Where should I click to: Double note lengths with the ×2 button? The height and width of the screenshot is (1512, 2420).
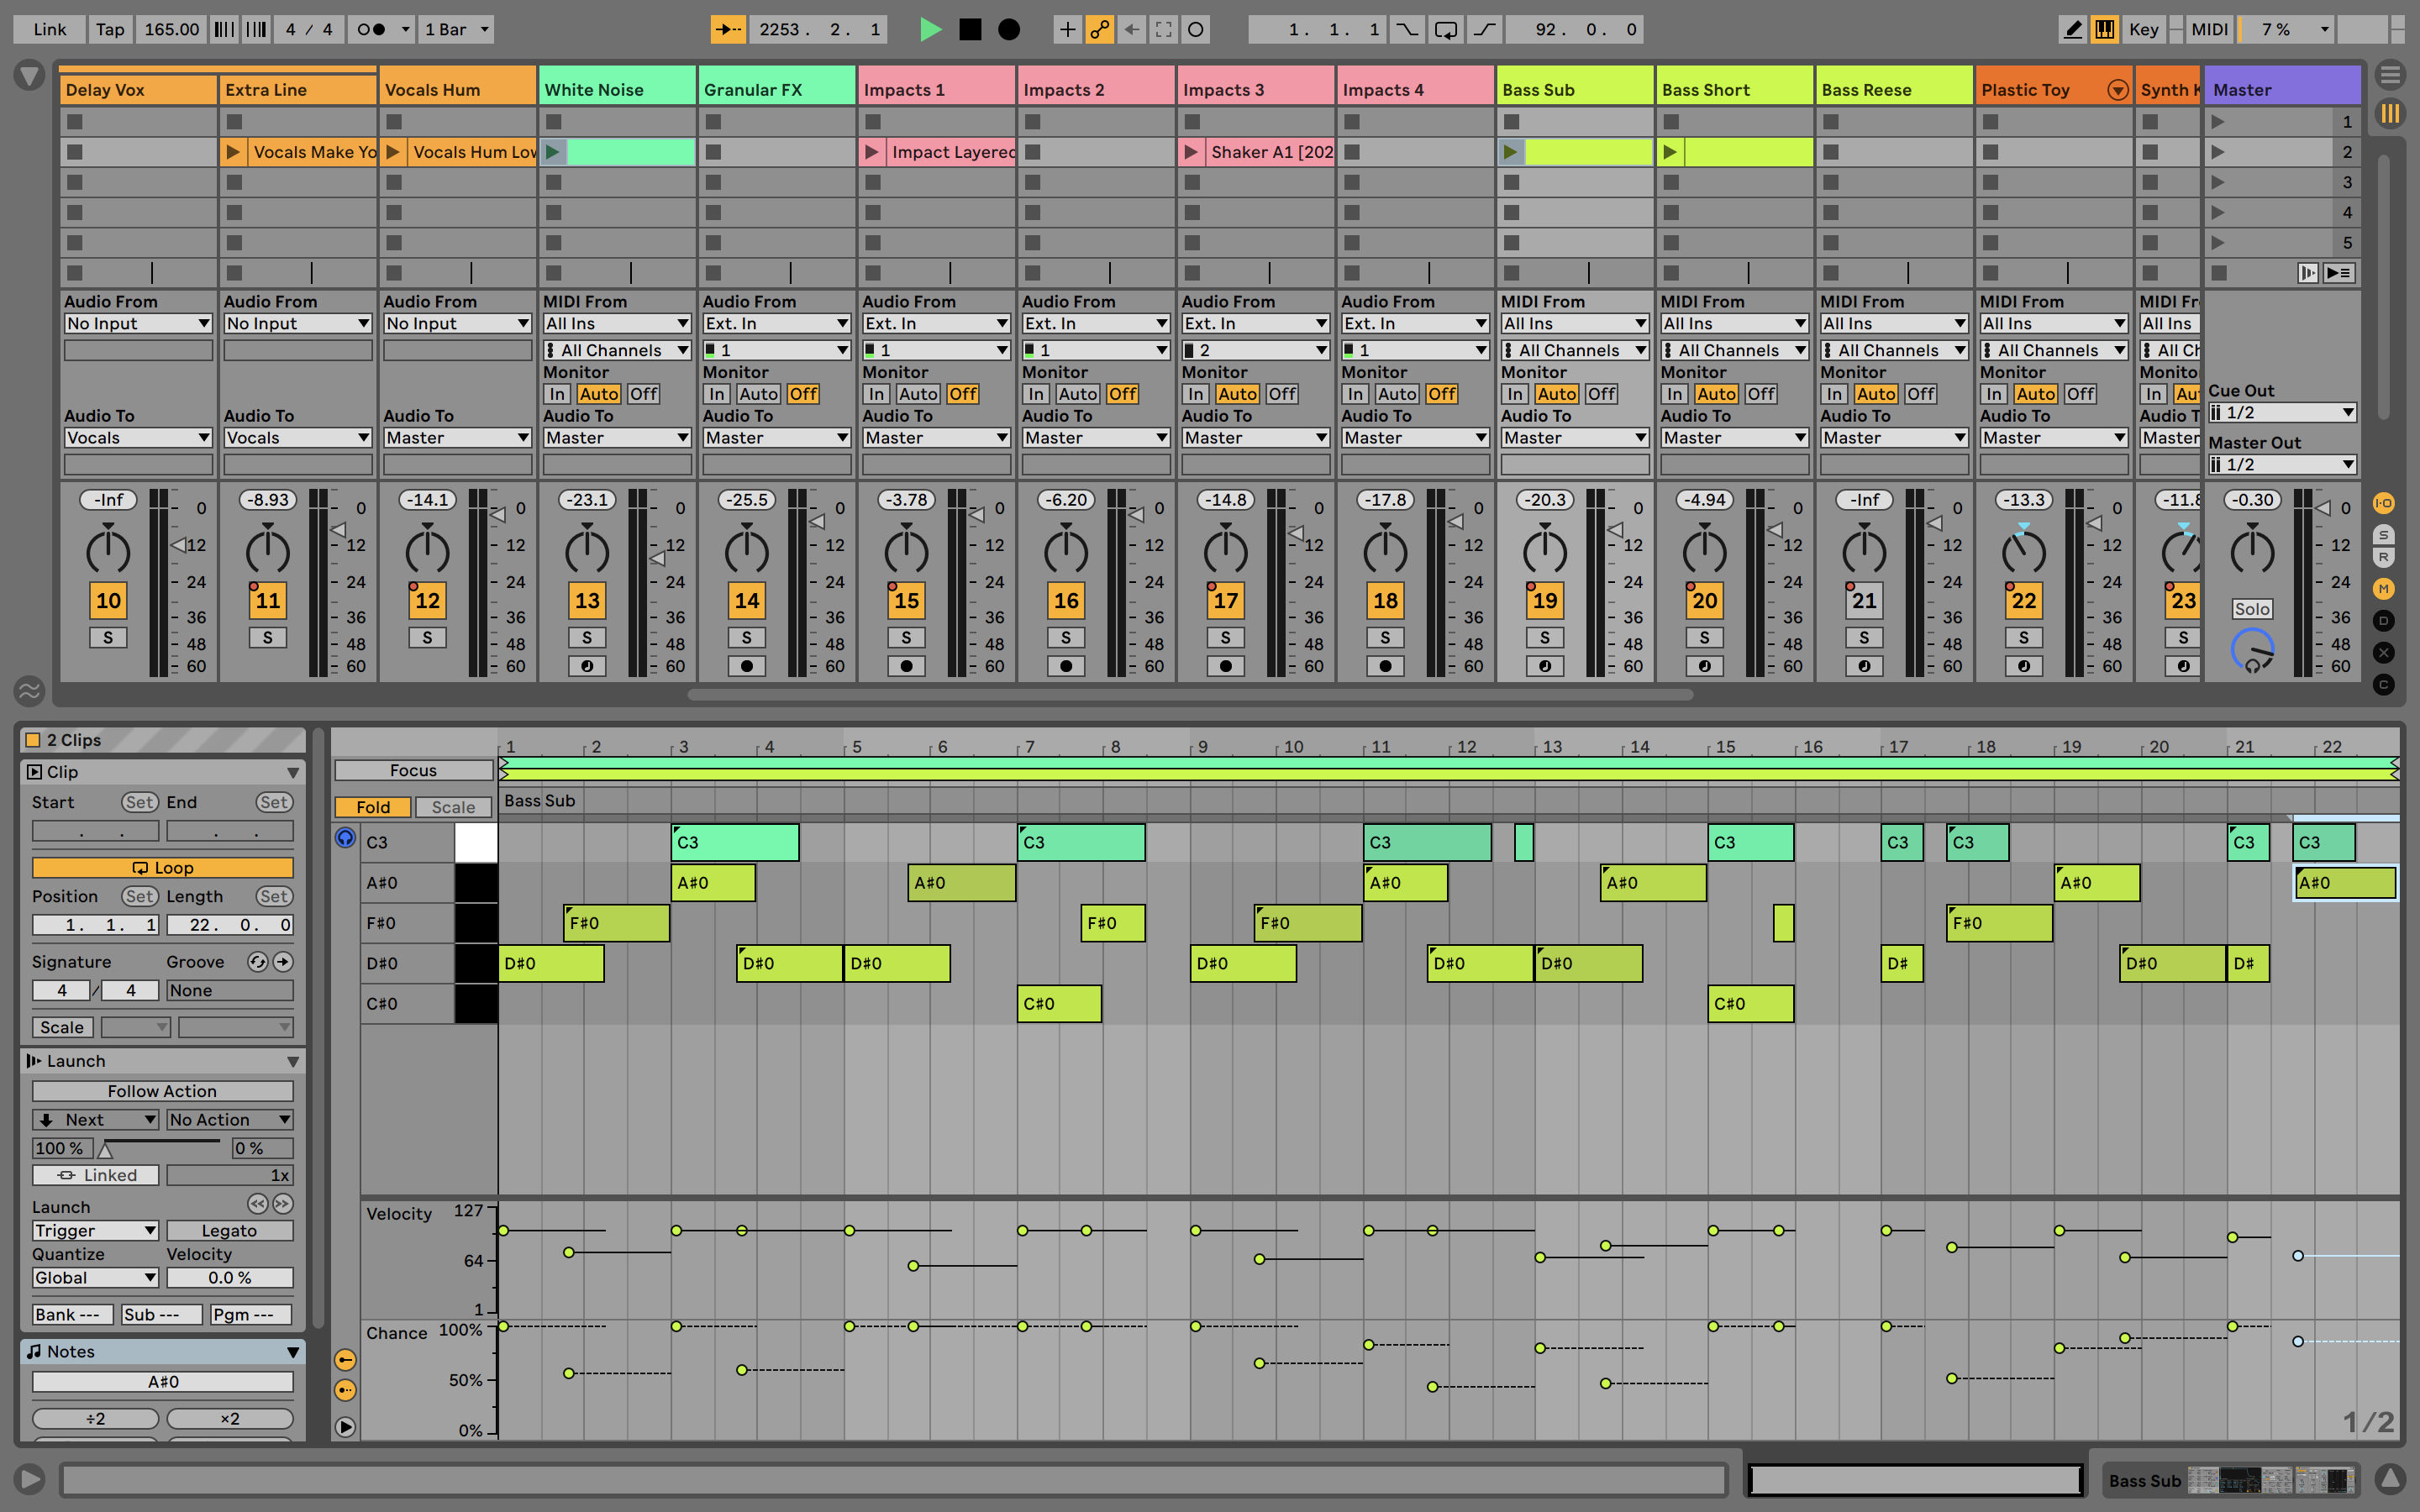(229, 1418)
